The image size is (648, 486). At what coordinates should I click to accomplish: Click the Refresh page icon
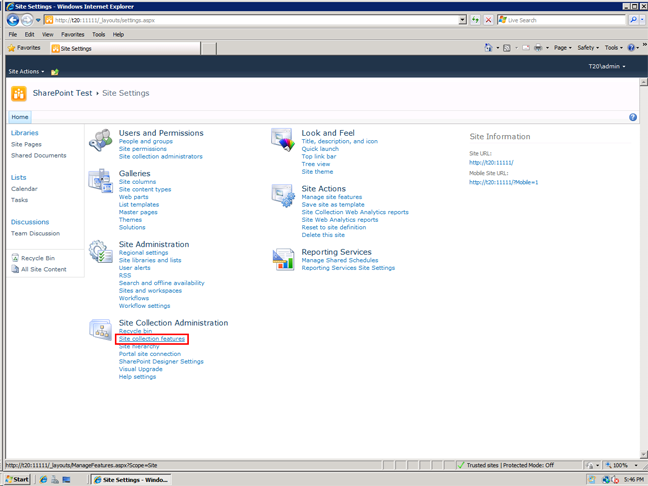click(475, 20)
